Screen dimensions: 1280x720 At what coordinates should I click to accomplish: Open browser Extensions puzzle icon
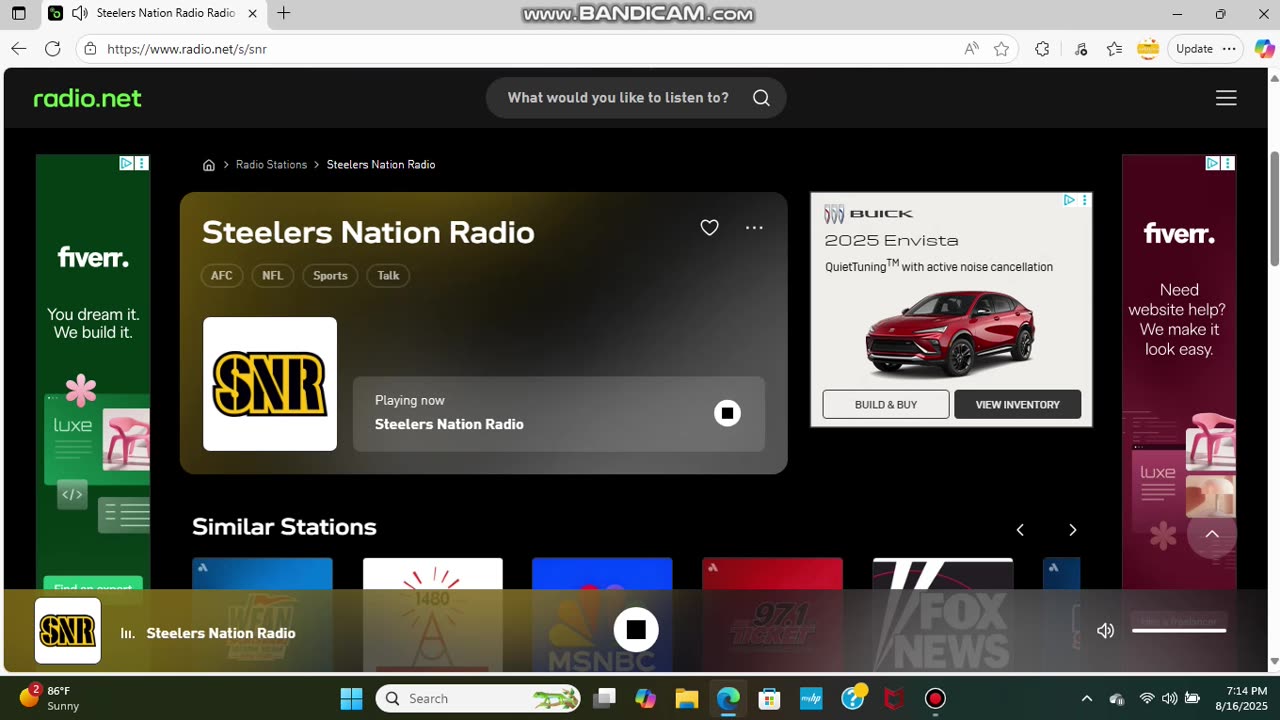pos(1042,48)
